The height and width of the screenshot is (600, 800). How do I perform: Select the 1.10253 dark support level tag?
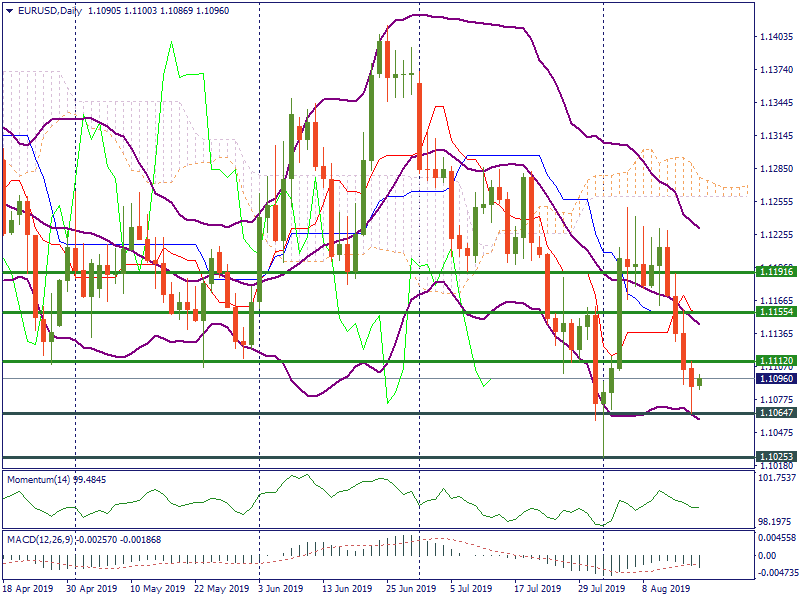point(776,458)
